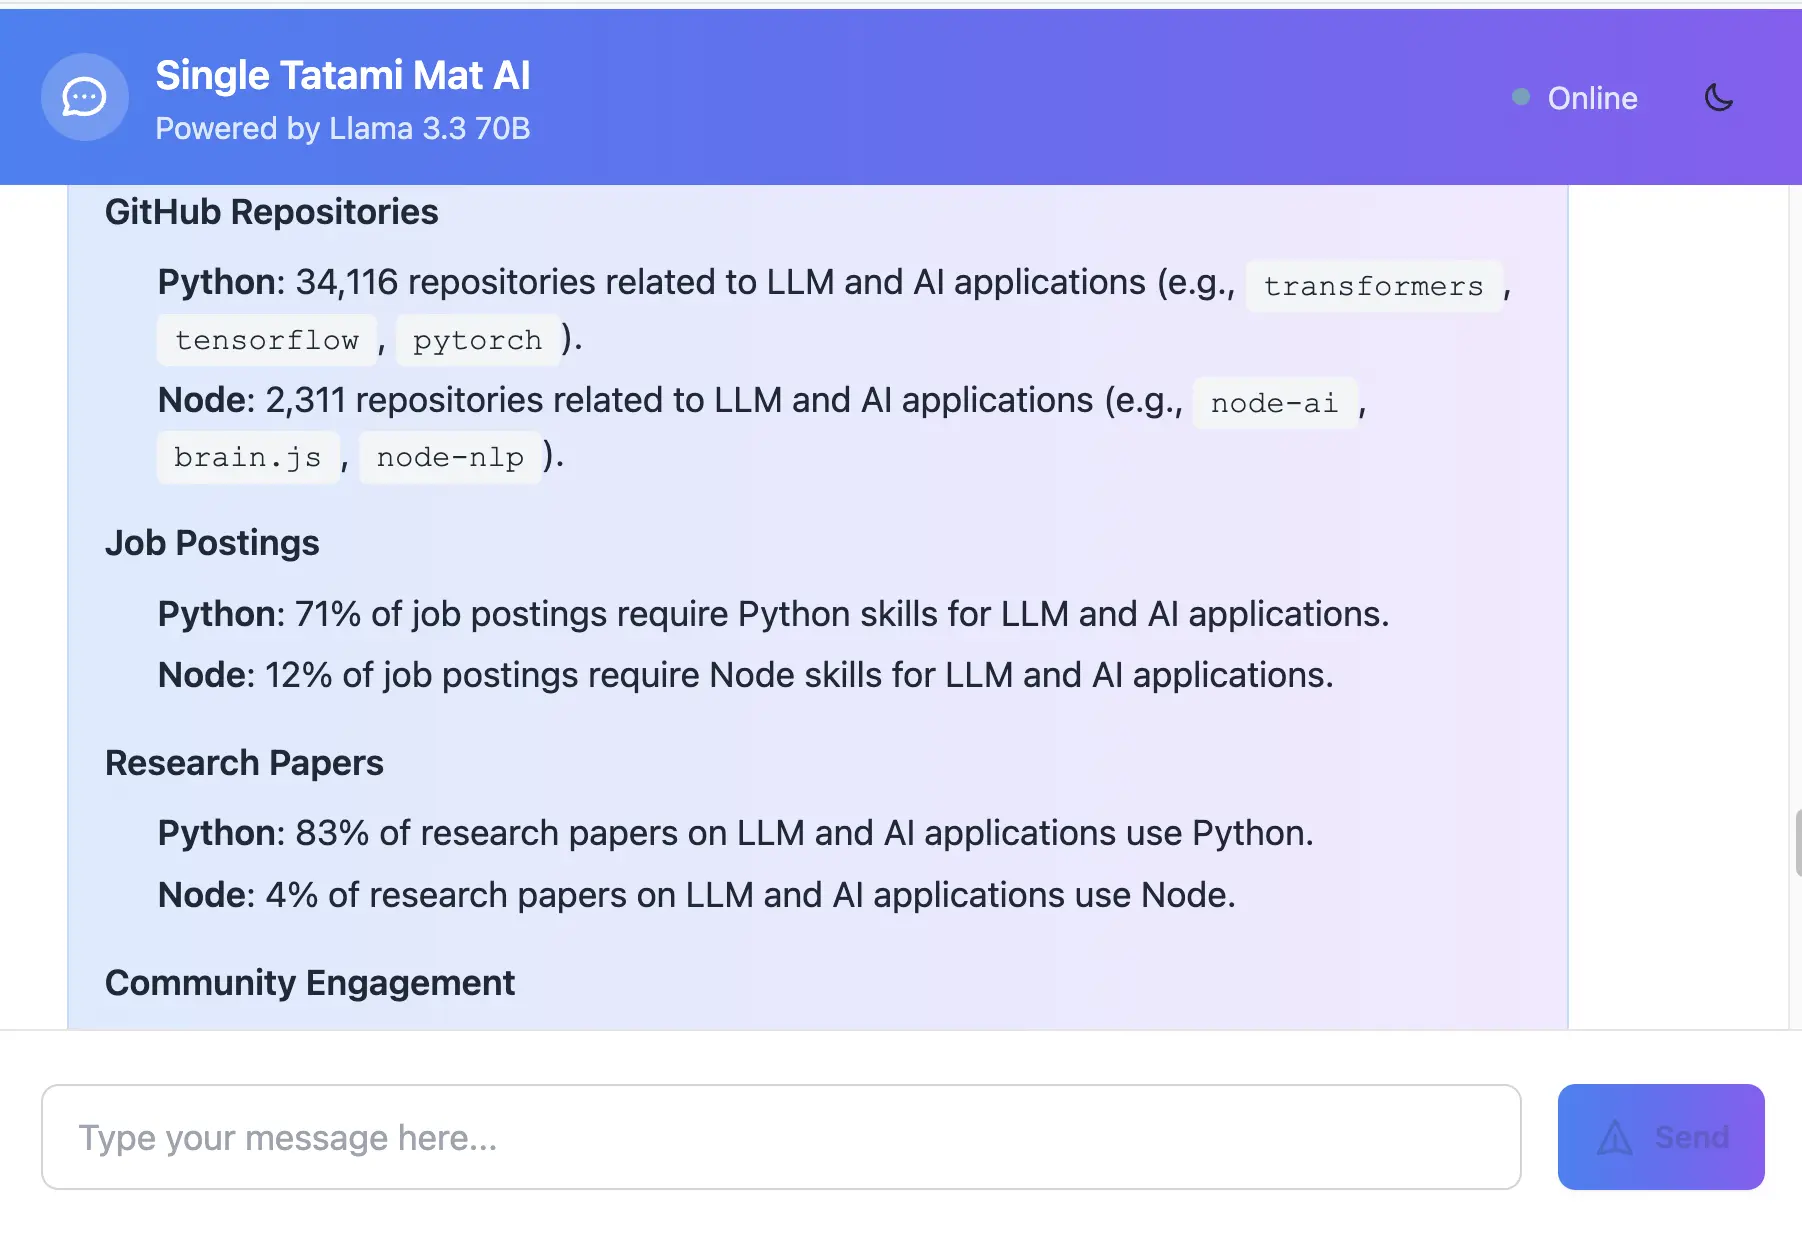The width and height of the screenshot is (1802, 1234).
Task: Click the Single Tatami Mat AI title
Action: pyautogui.click(x=343, y=76)
